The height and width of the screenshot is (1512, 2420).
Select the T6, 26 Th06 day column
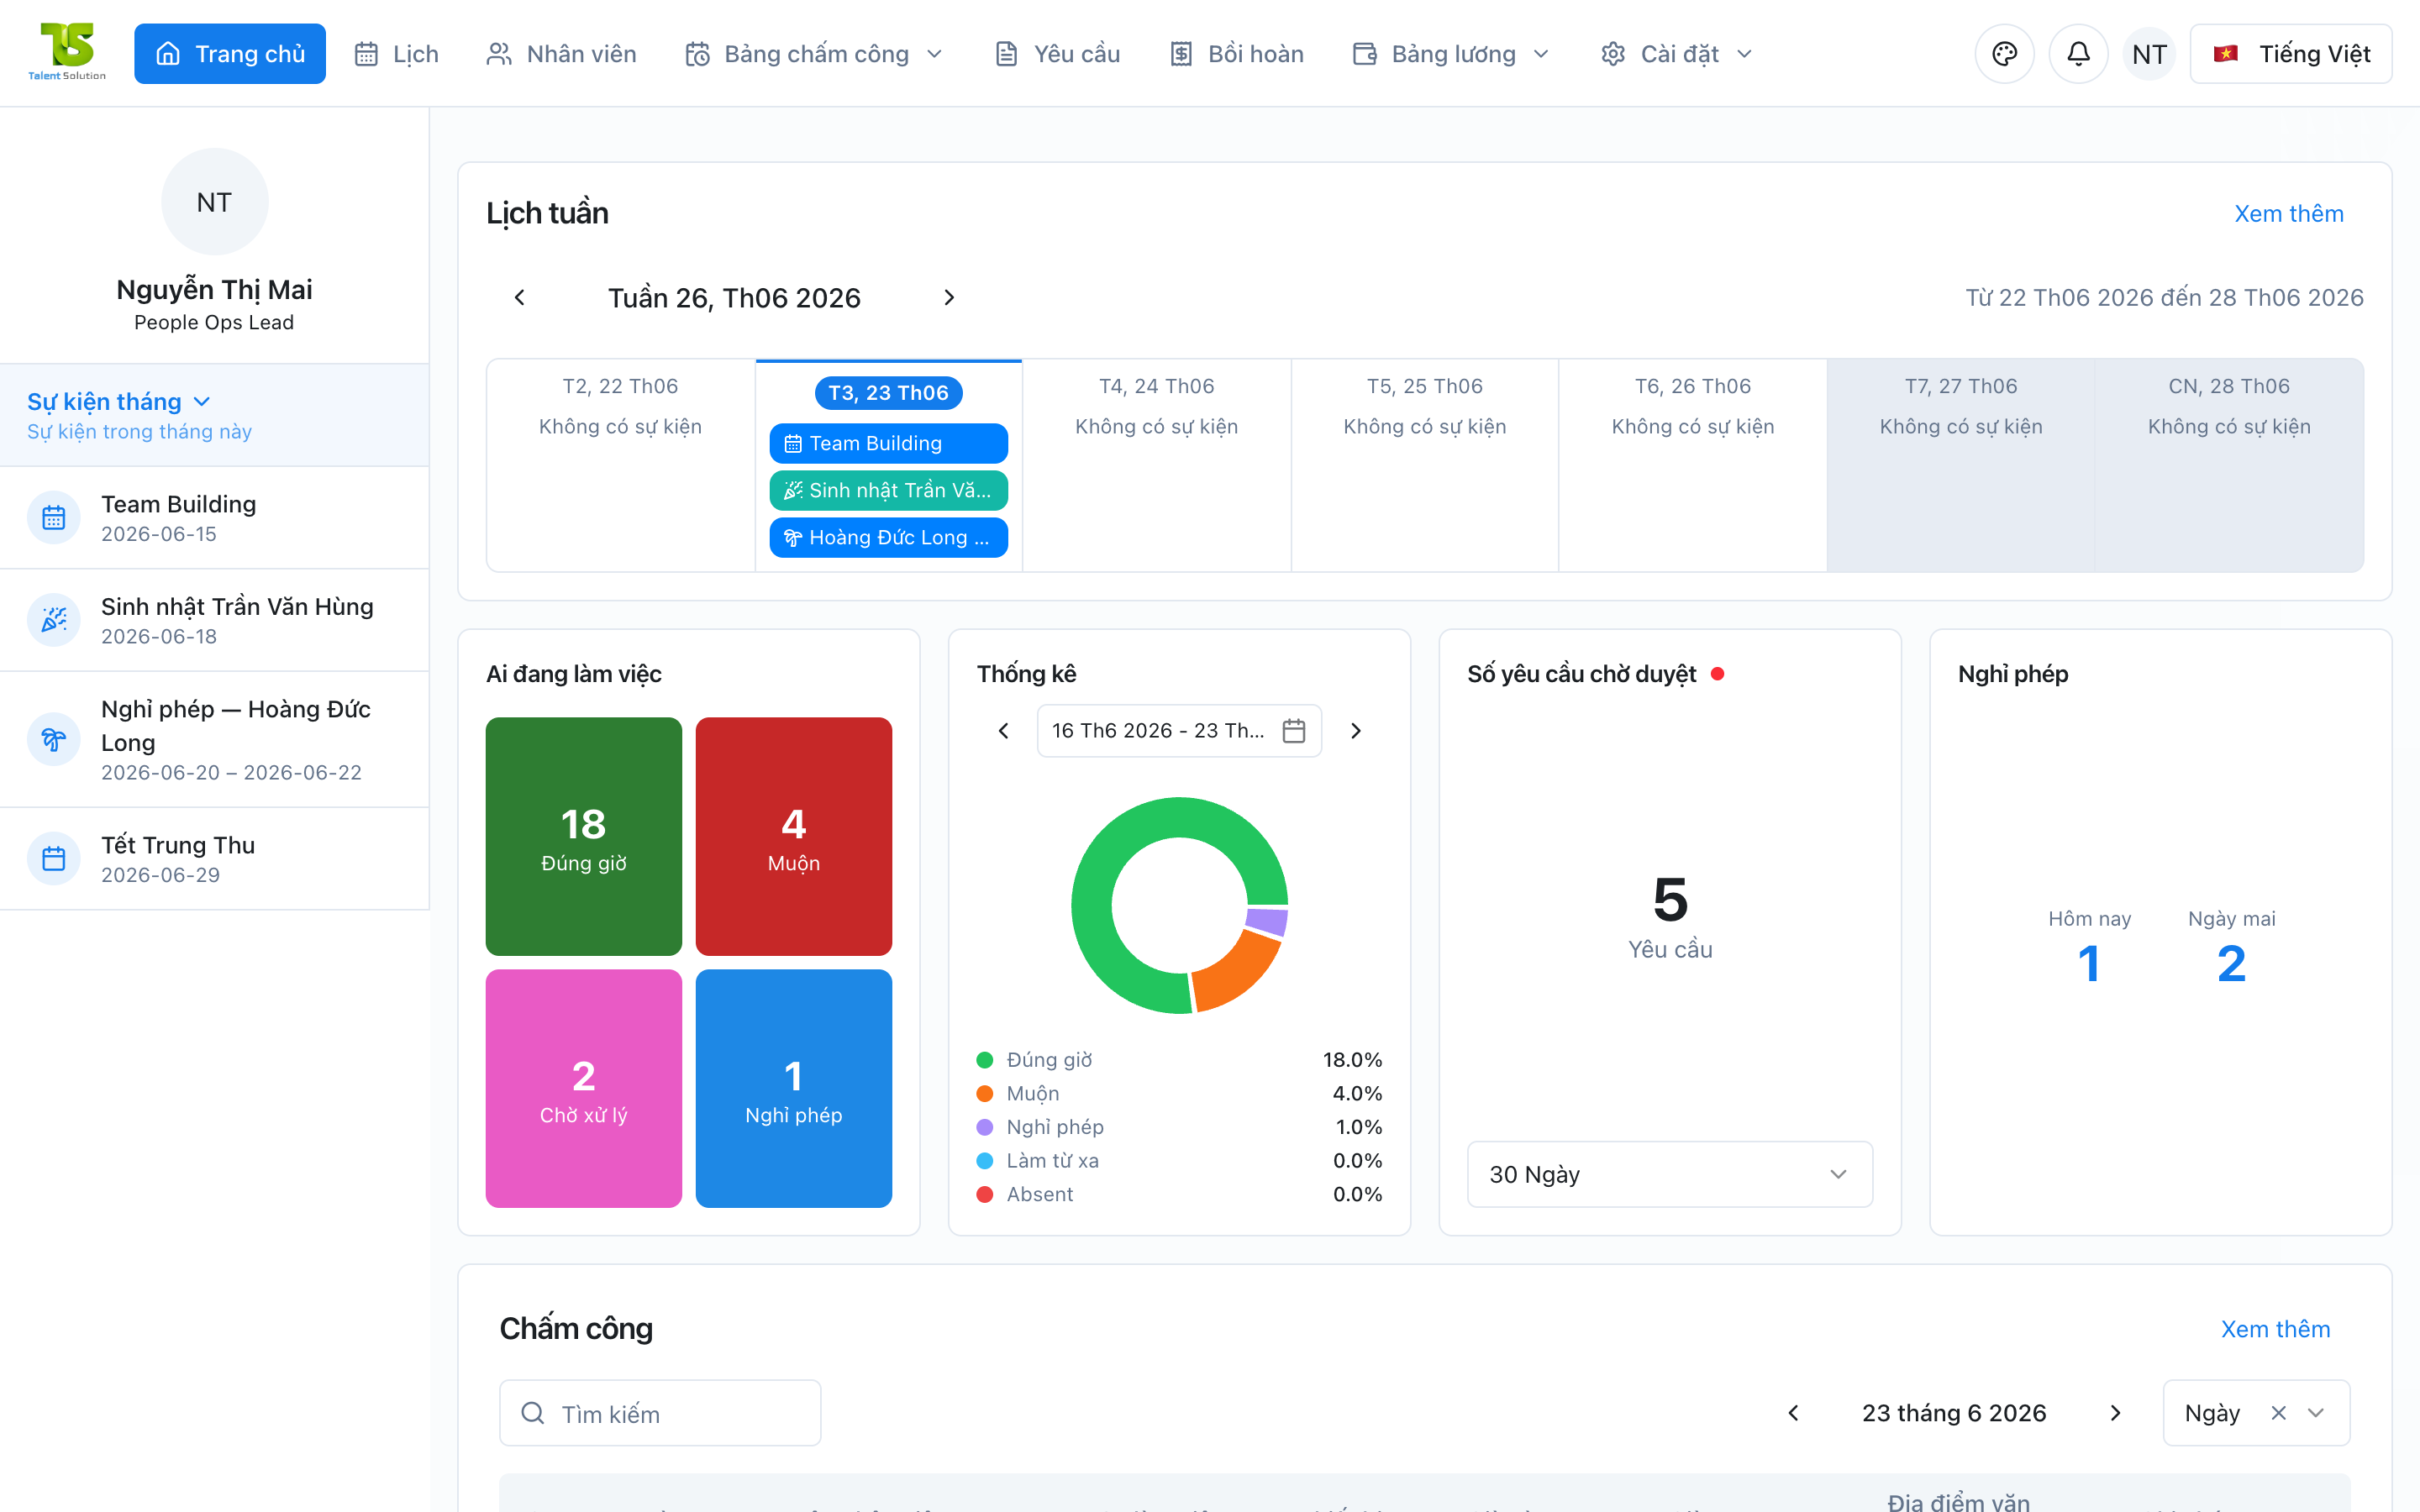click(x=1692, y=465)
